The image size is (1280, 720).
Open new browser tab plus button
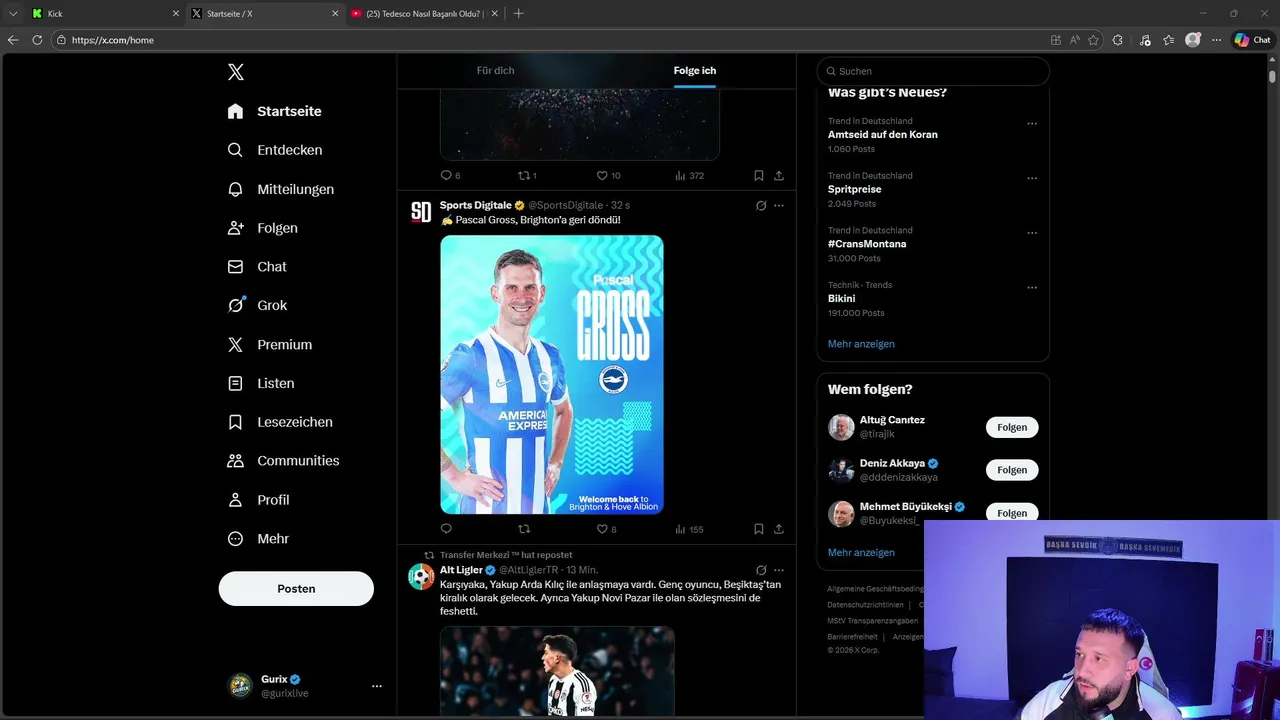click(518, 13)
